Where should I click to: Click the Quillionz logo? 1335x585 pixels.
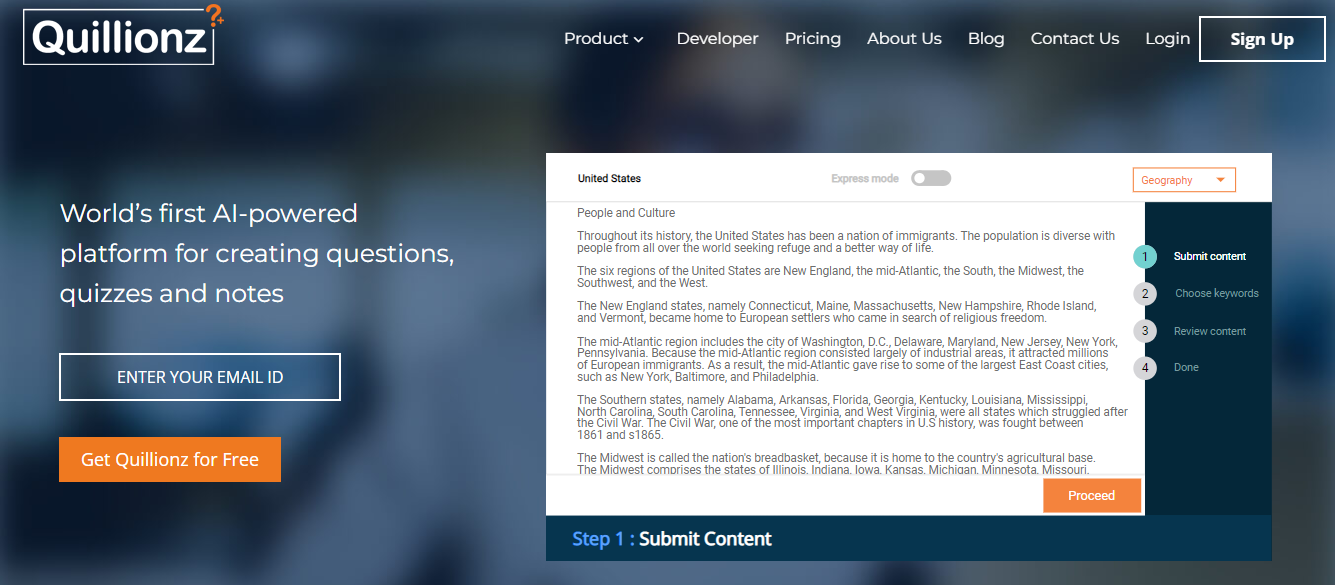point(121,36)
